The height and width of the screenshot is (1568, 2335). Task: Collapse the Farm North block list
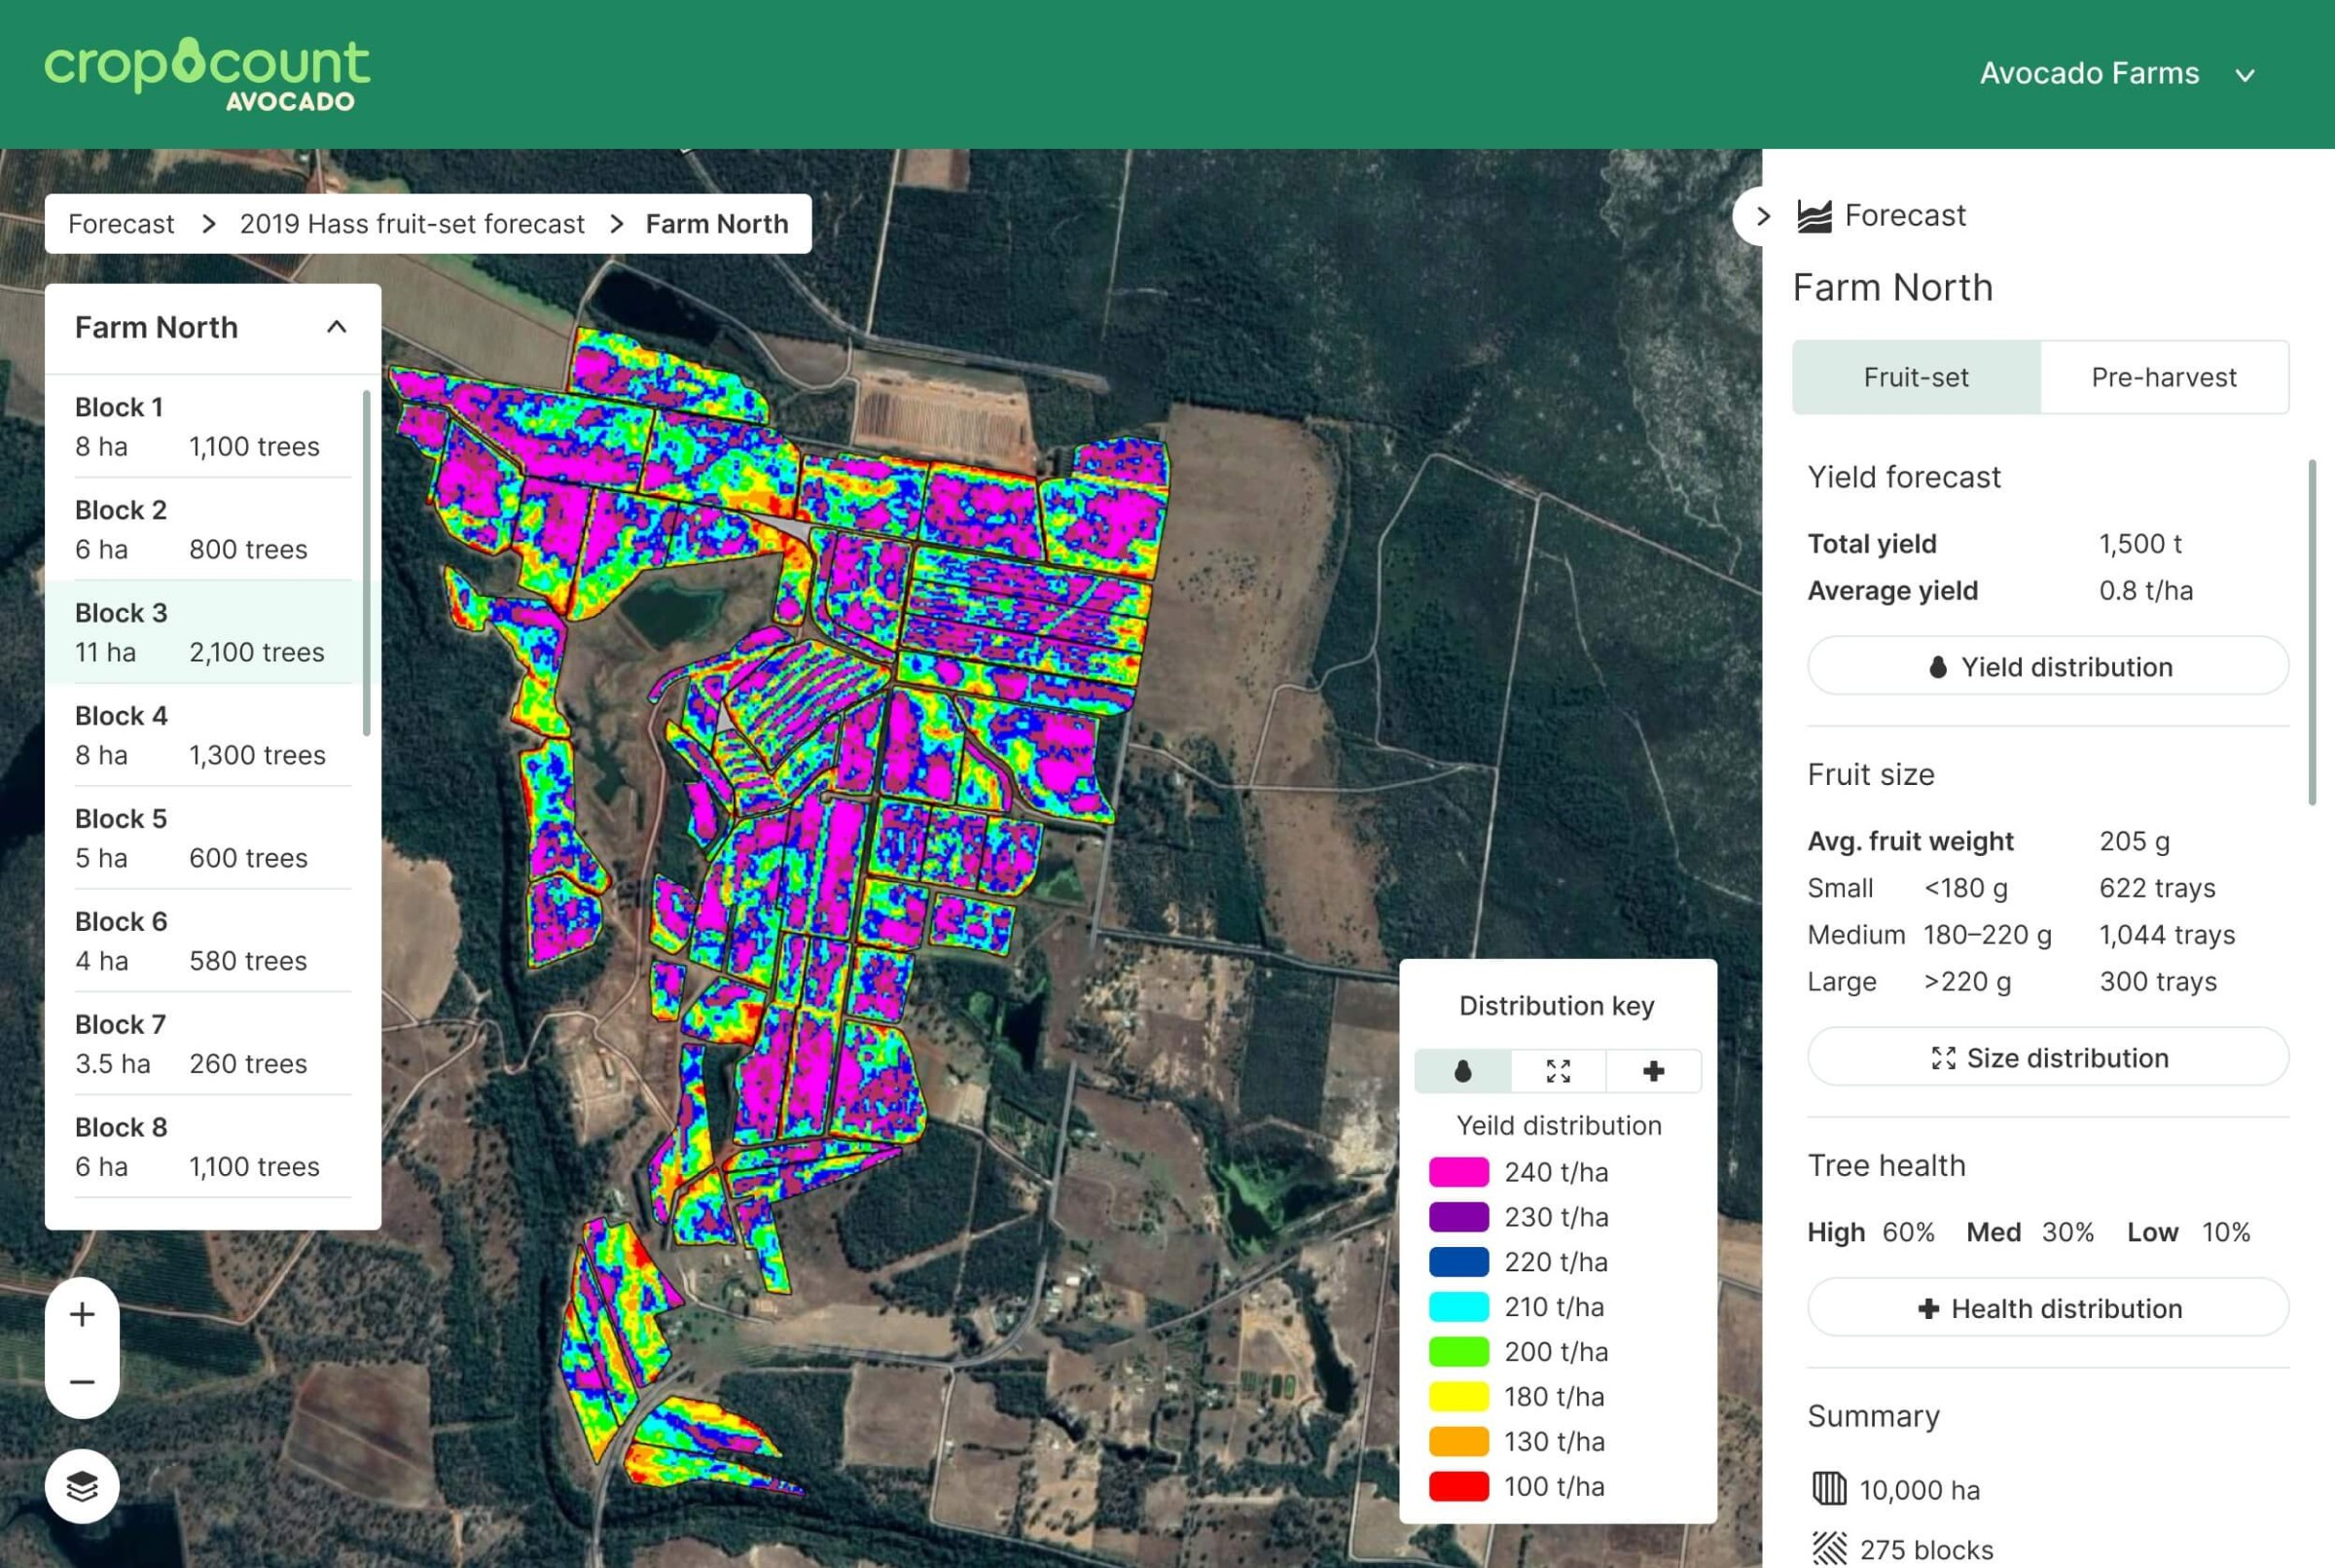pos(337,327)
